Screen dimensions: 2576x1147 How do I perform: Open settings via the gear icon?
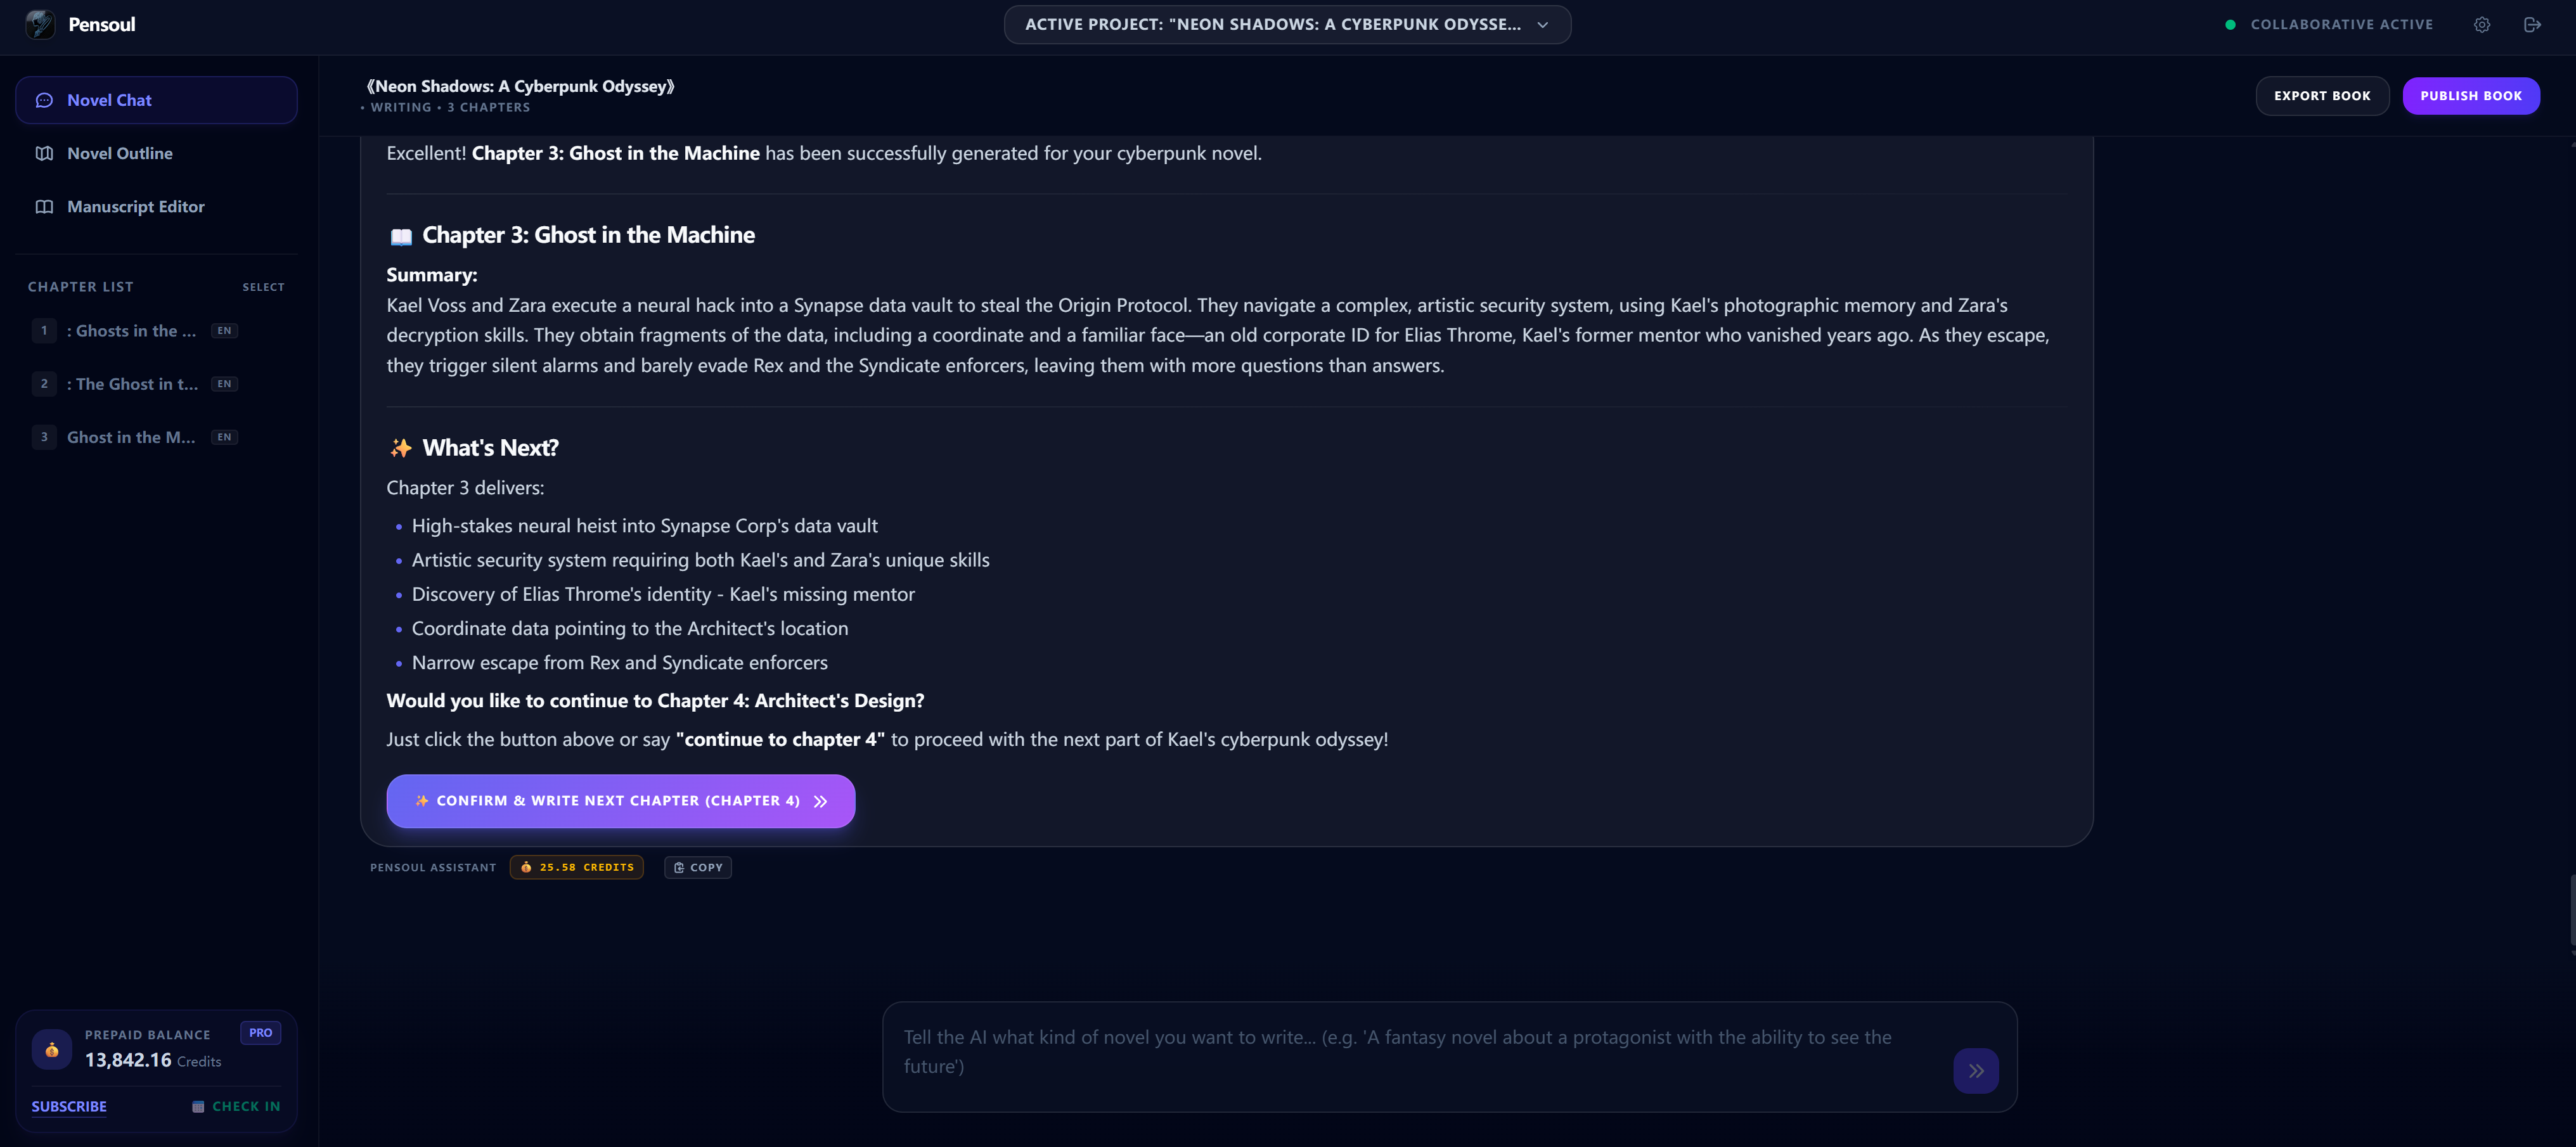pos(2482,24)
